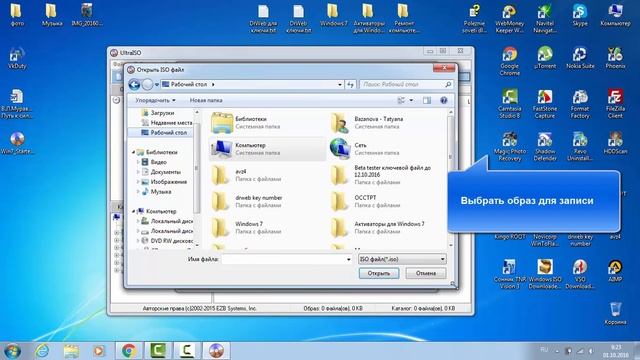Viewport: 640px width, 360px height.
Task: Select the Windows 7 folder in file list
Action: [267, 228]
